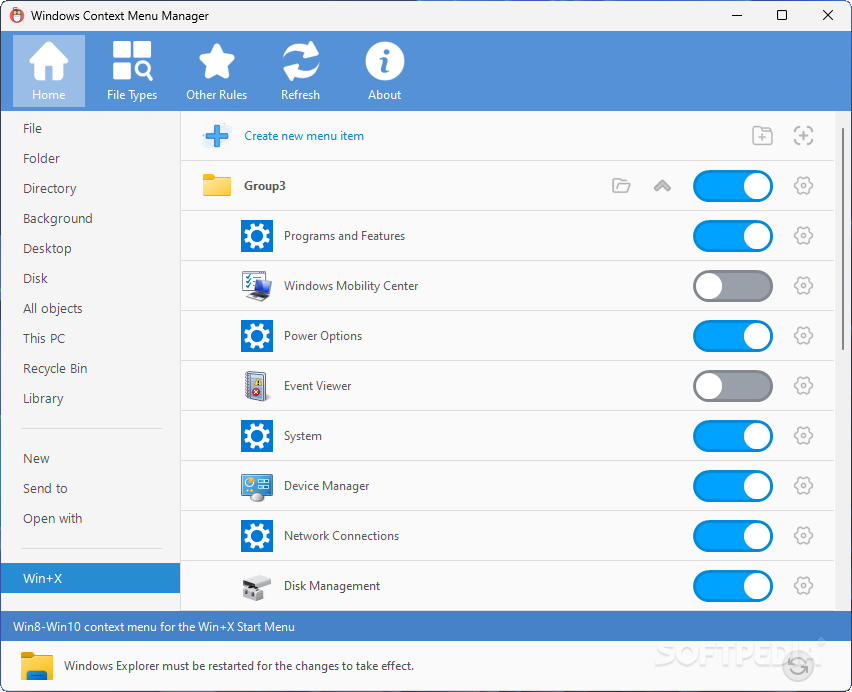Click the Event Viewer item label
The width and height of the screenshot is (852, 692).
tap(317, 386)
